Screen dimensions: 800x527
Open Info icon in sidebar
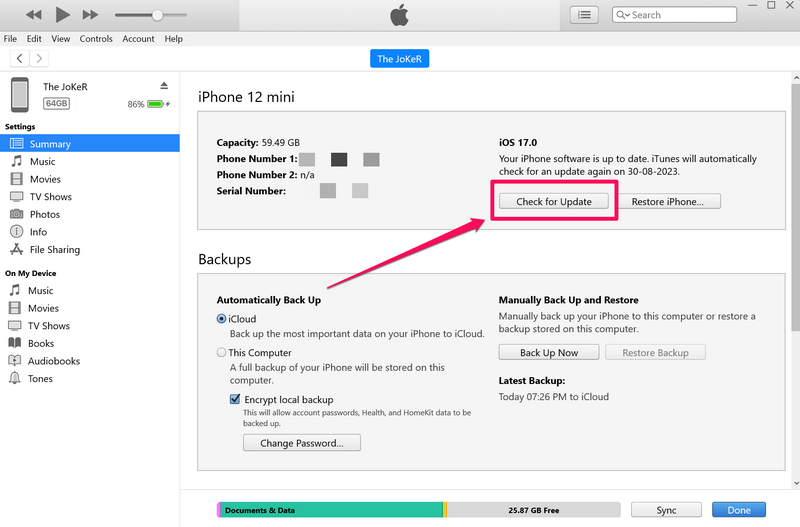click(17, 232)
